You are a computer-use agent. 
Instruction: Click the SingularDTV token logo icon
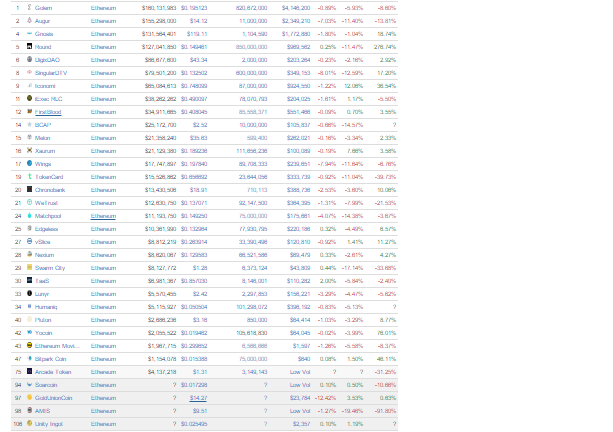pos(29,72)
